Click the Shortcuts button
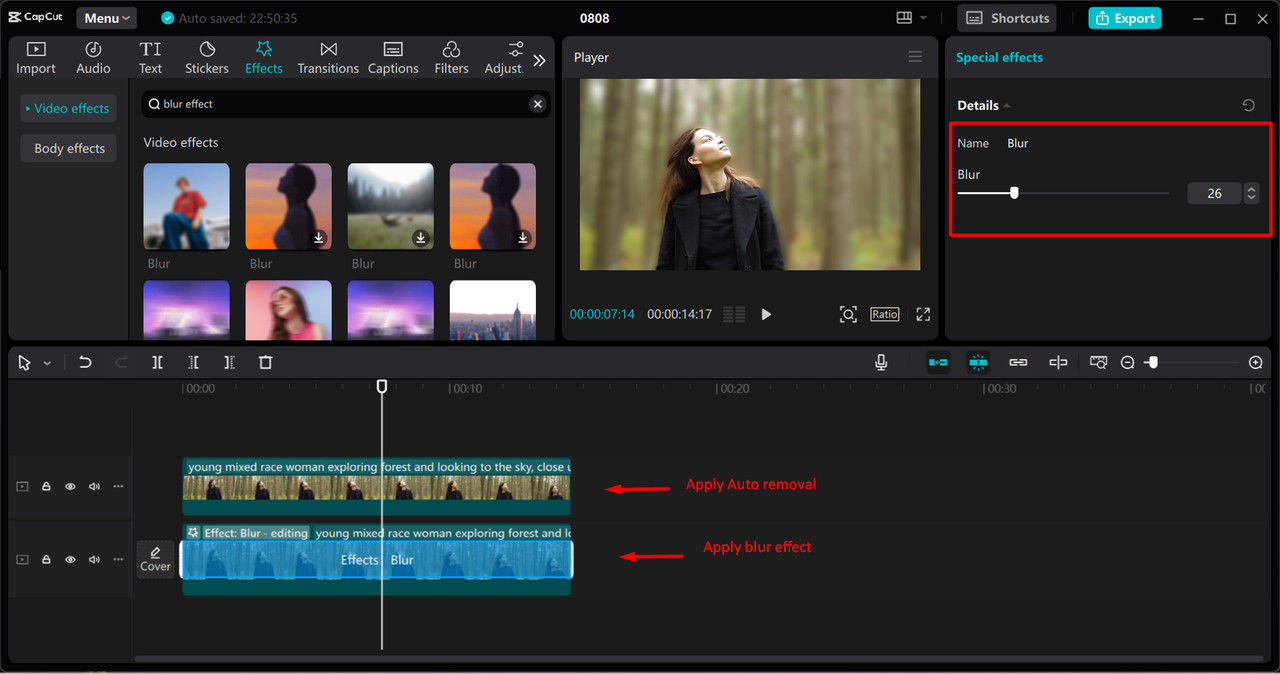 [x=1008, y=18]
